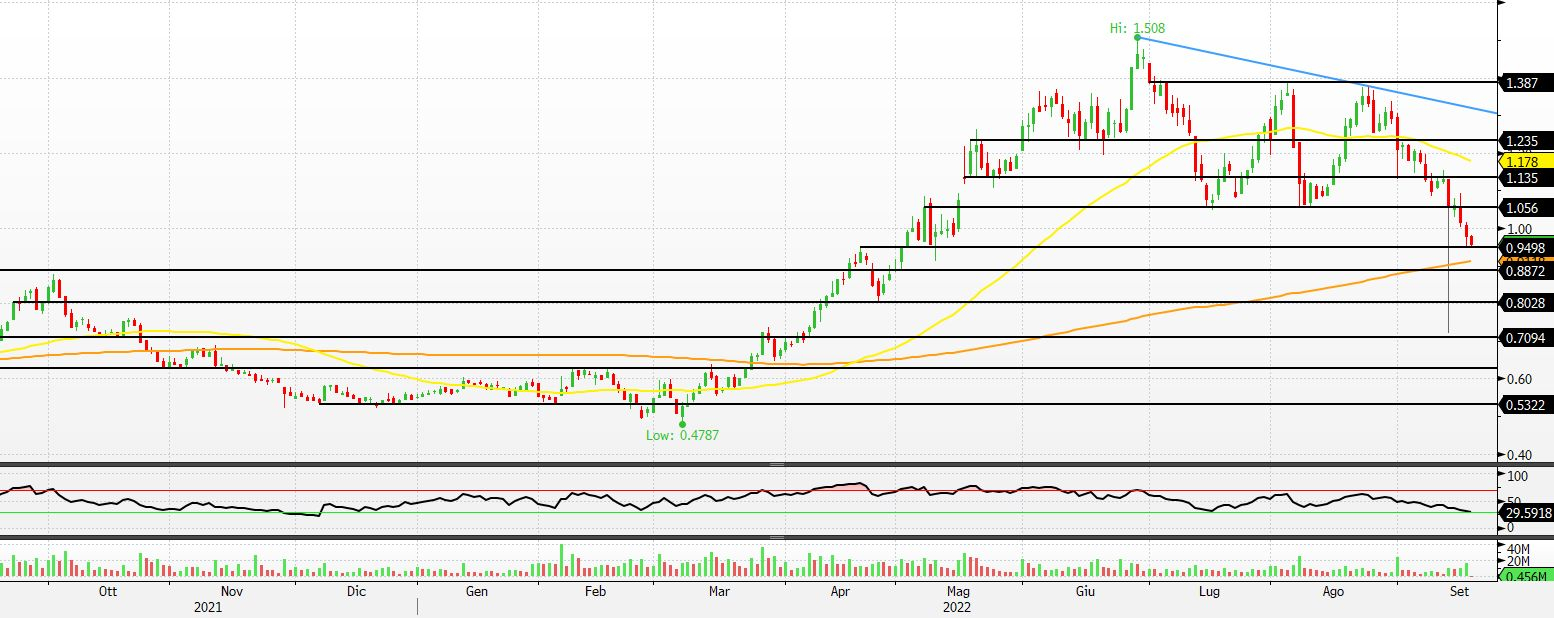Click the Feb month label
This screenshot has width=1554, height=618.
pyautogui.click(x=595, y=591)
